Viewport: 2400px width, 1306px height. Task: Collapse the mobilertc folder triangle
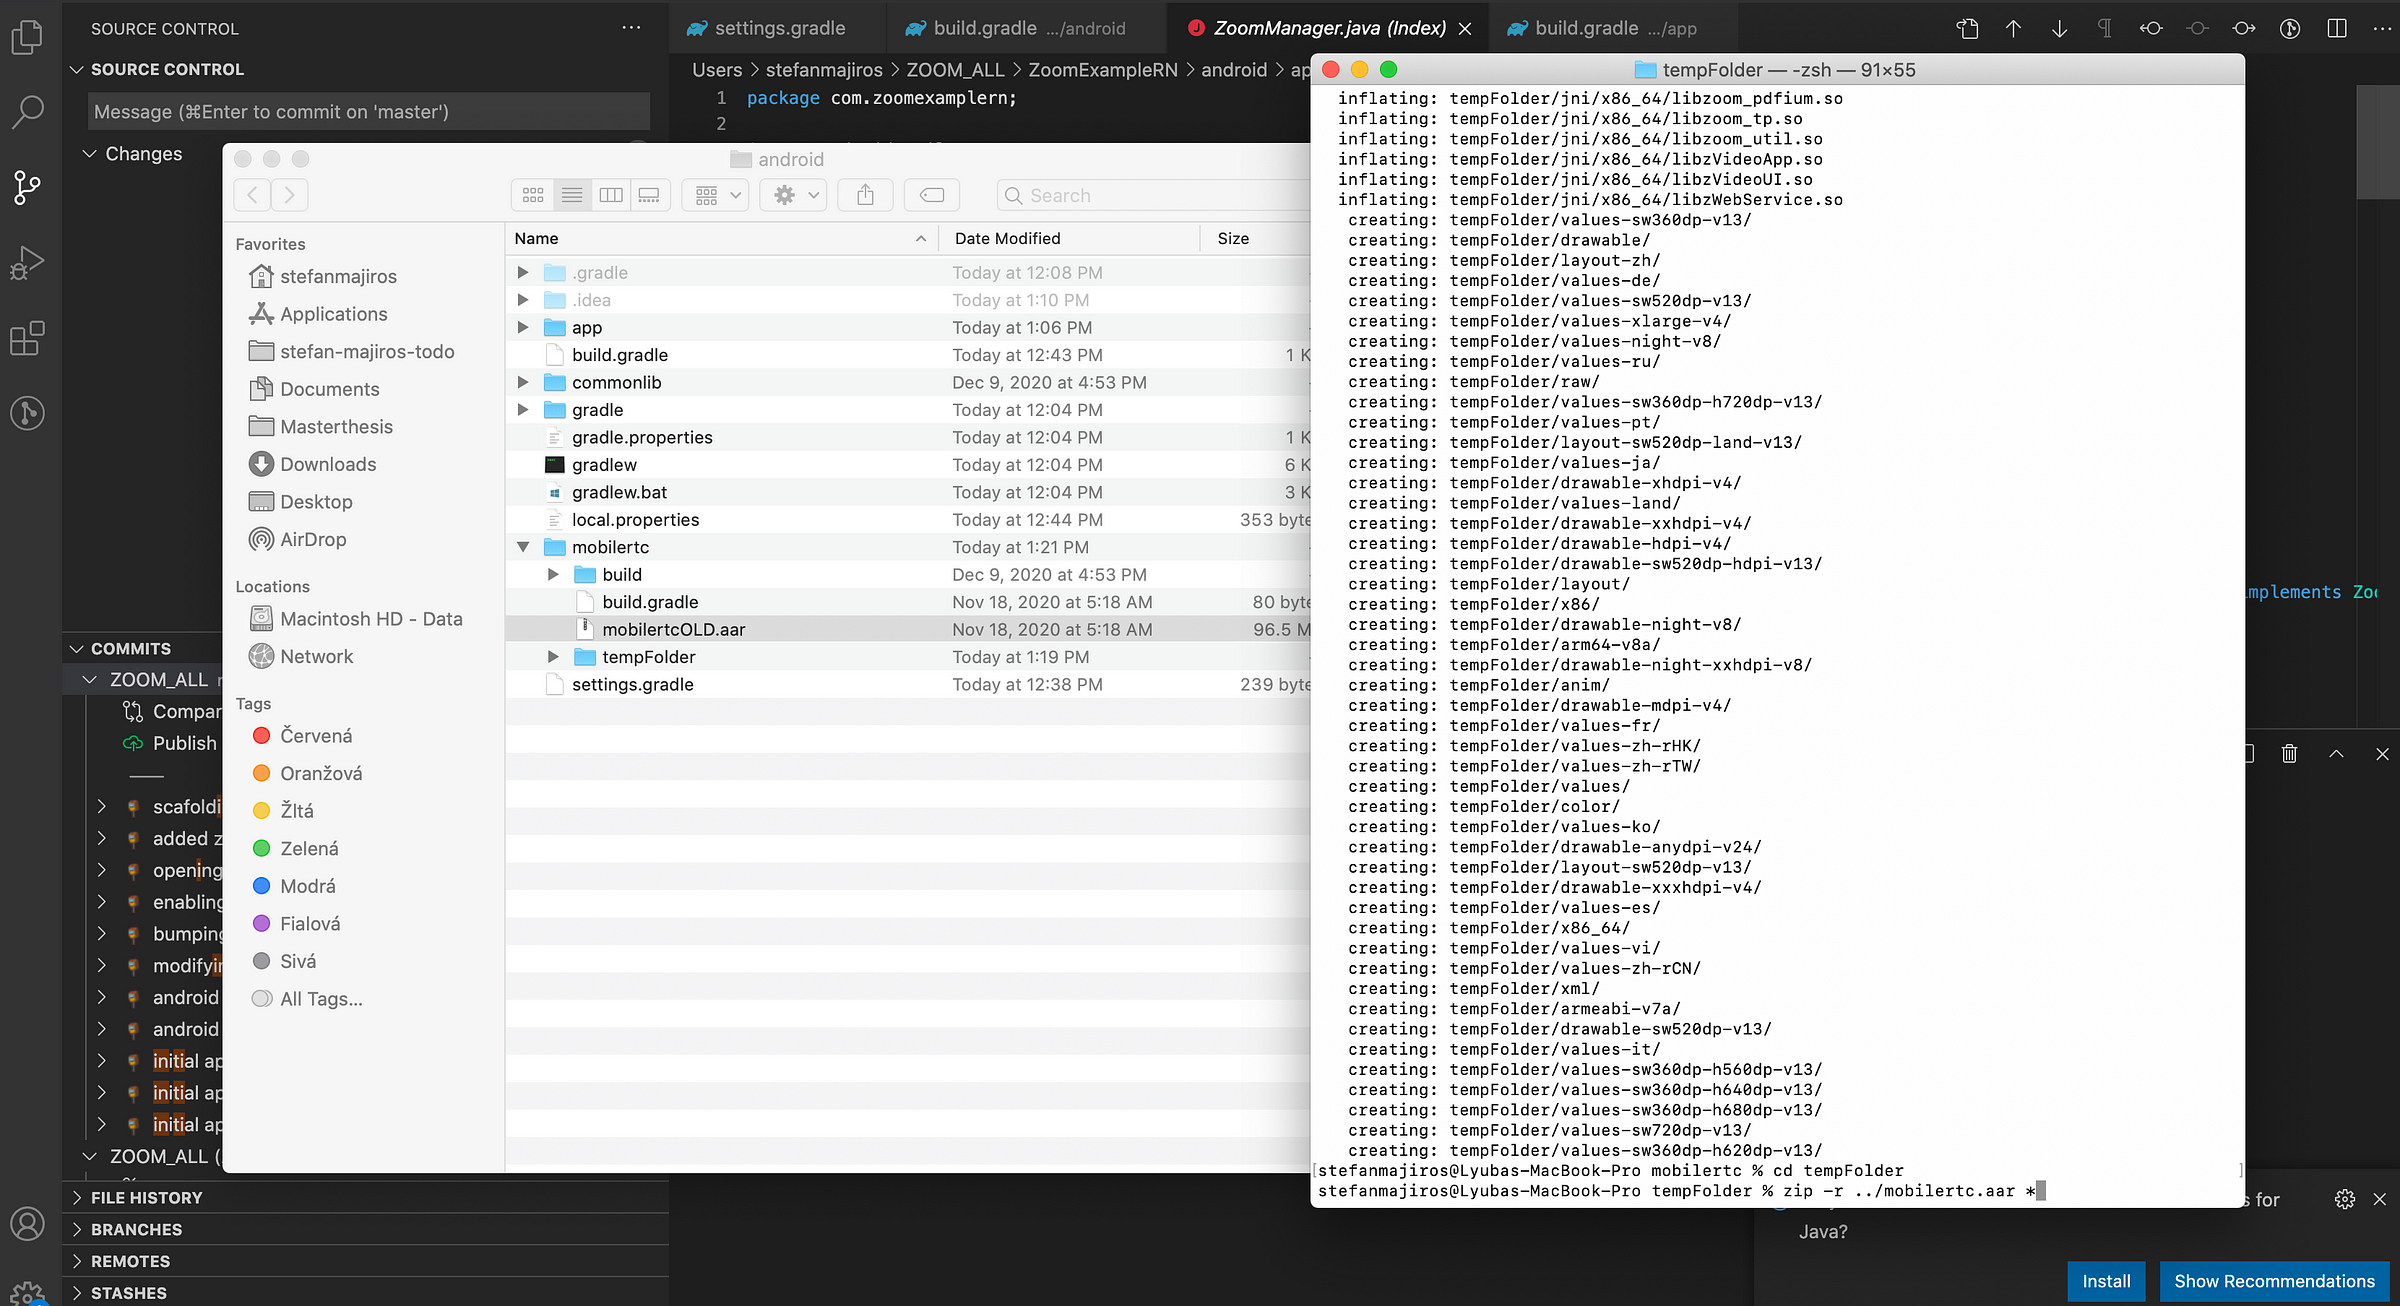[x=523, y=547]
